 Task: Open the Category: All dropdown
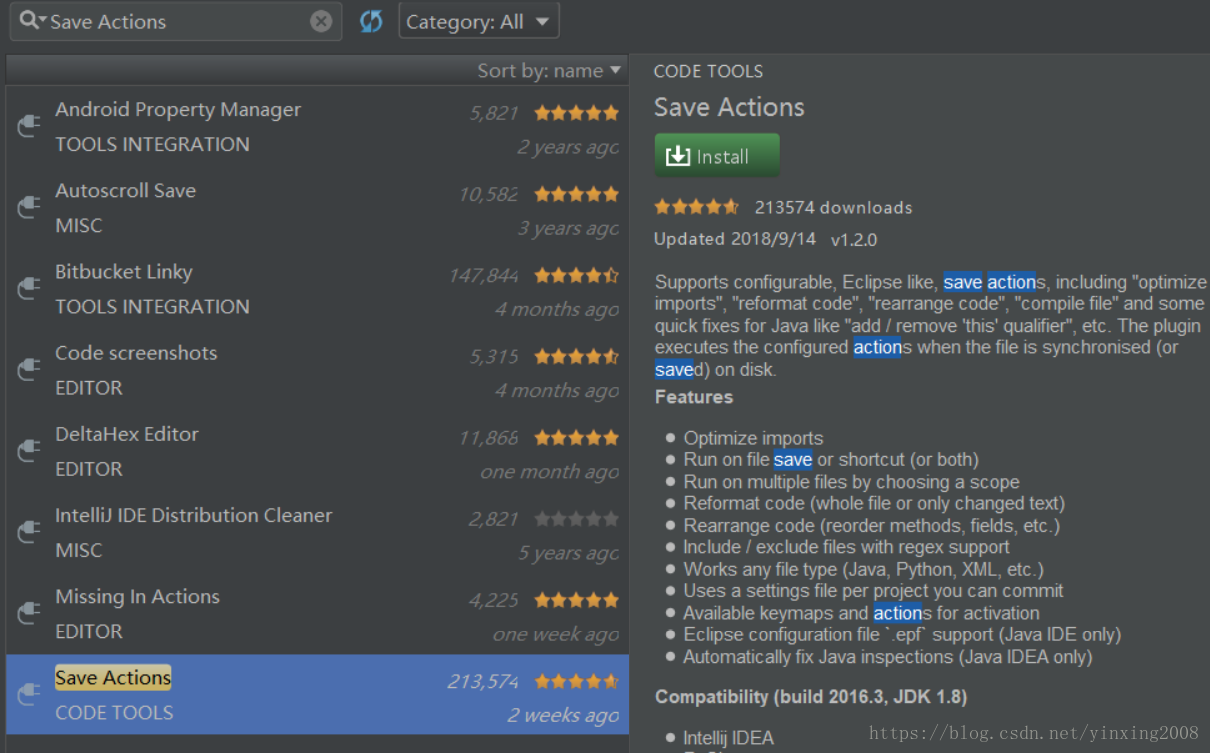[479, 21]
